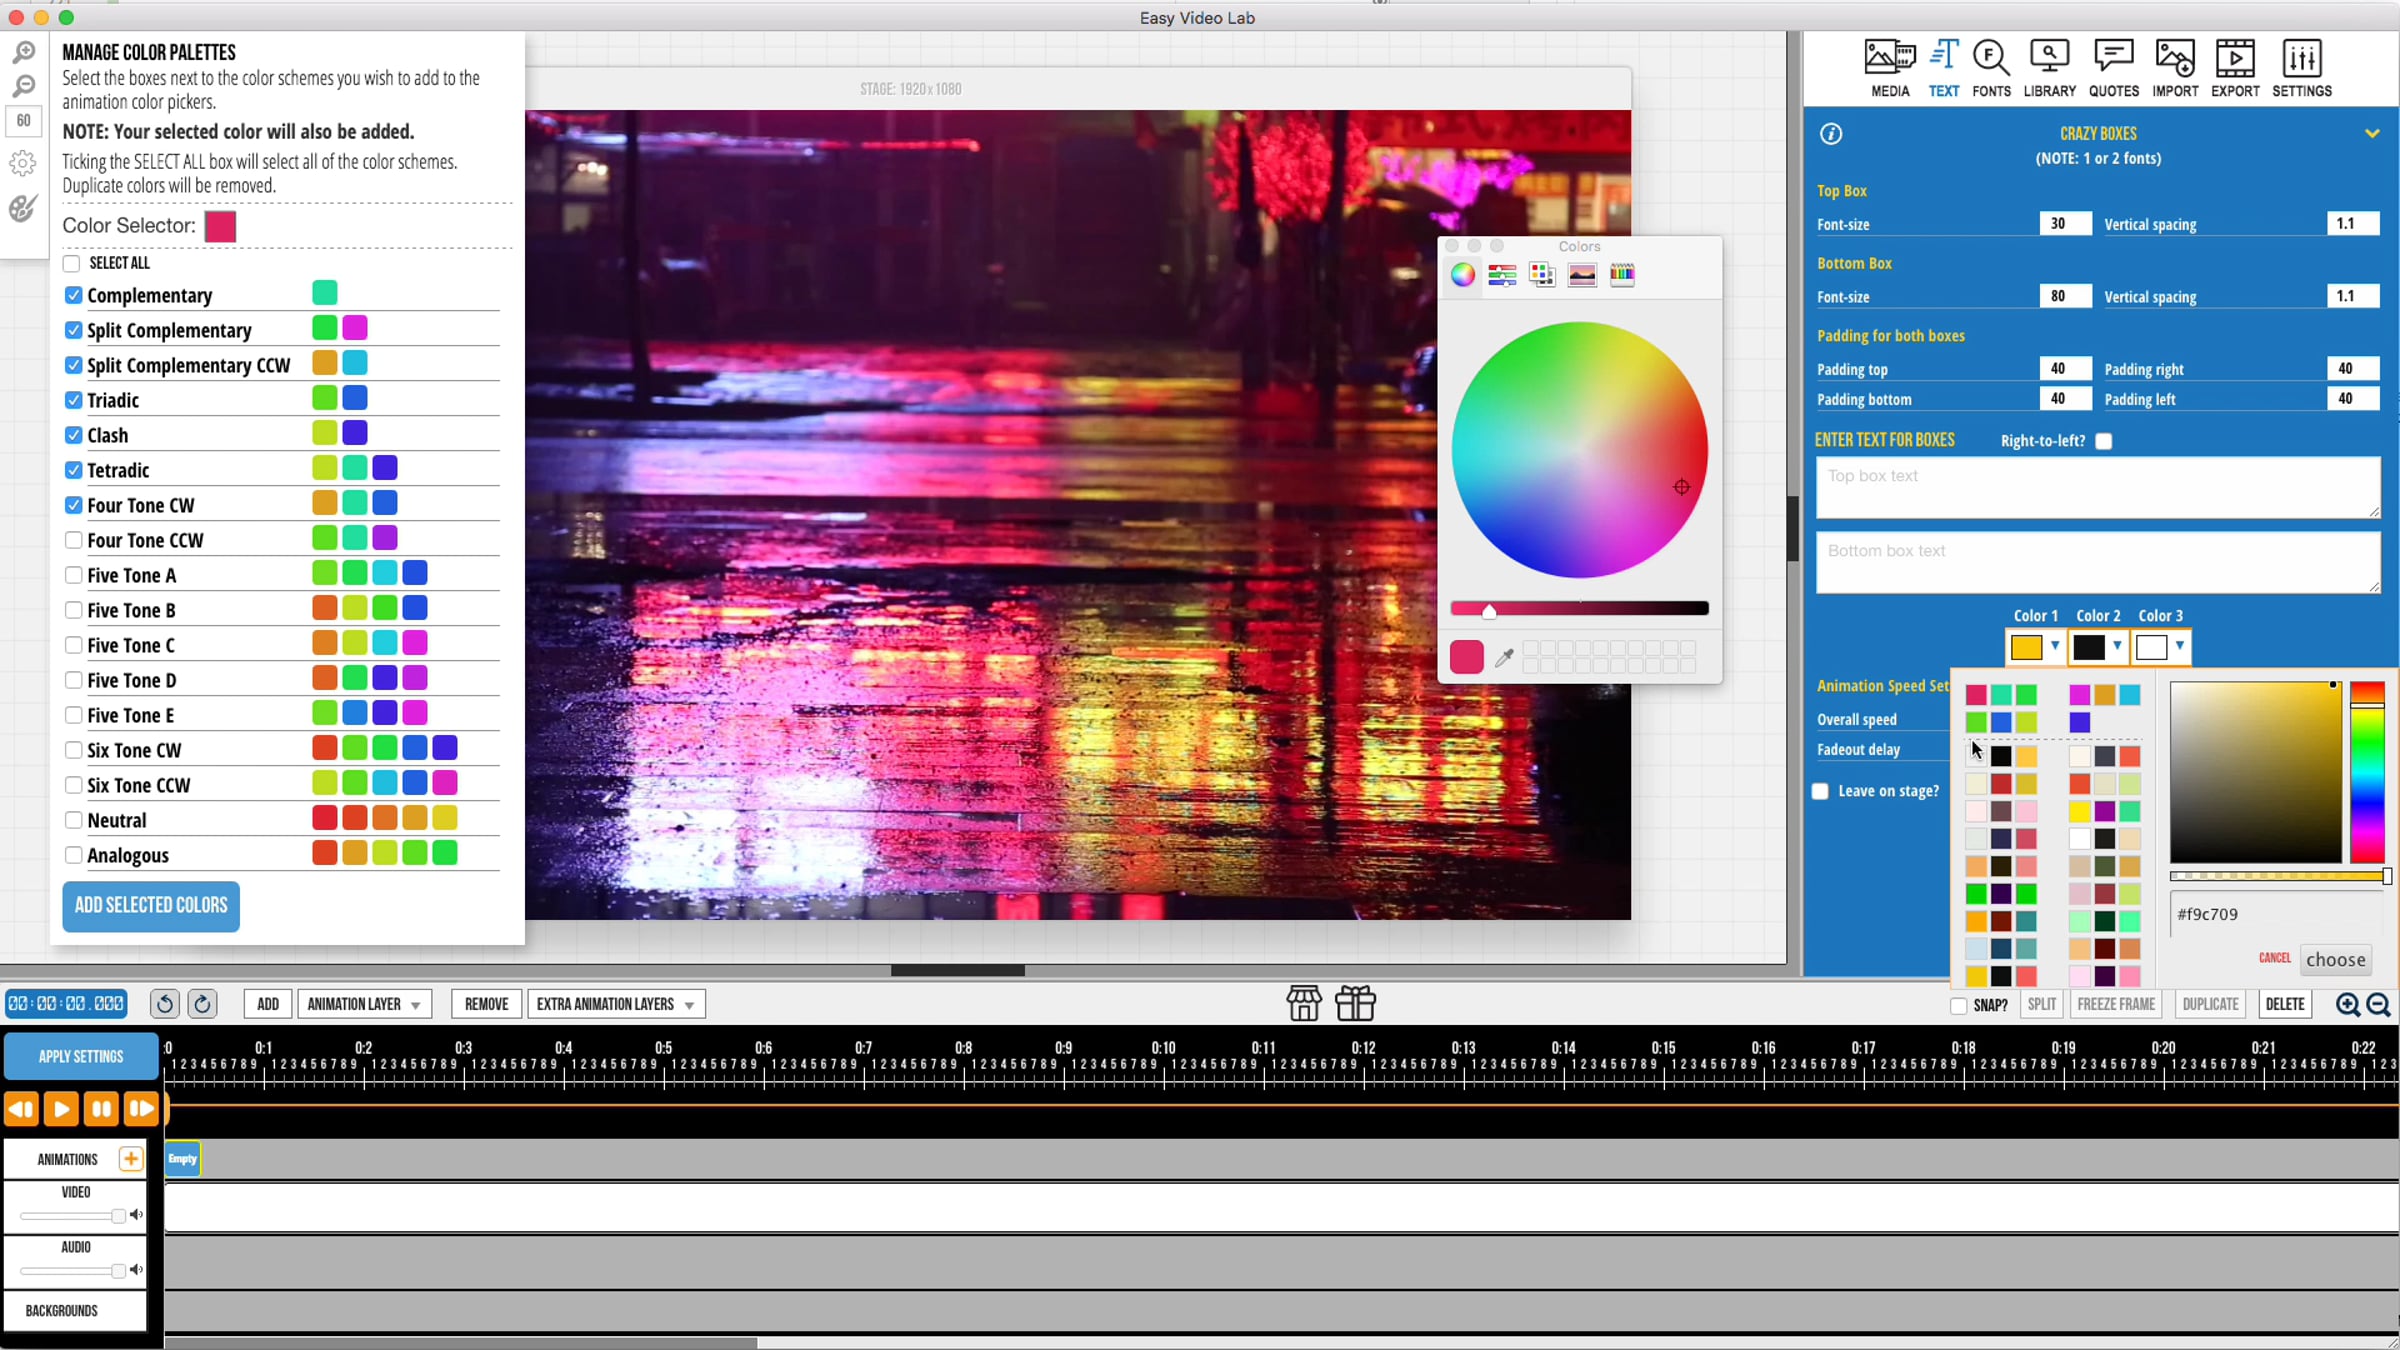Expand Extra Animation Layers dropdown
The image size is (2400, 1350).
click(x=615, y=1004)
